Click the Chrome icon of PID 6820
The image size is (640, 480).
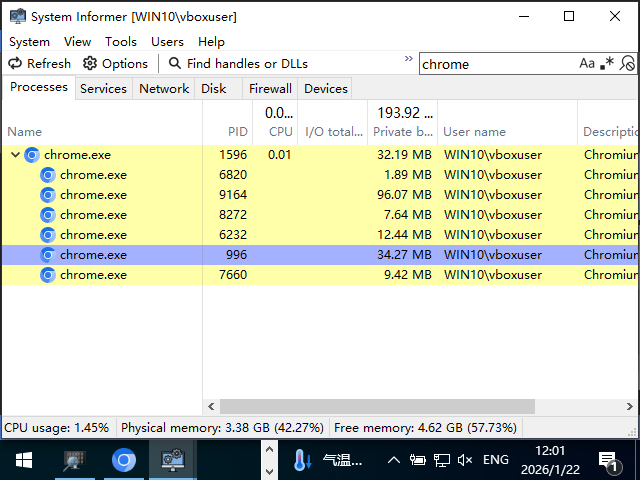pos(48,175)
